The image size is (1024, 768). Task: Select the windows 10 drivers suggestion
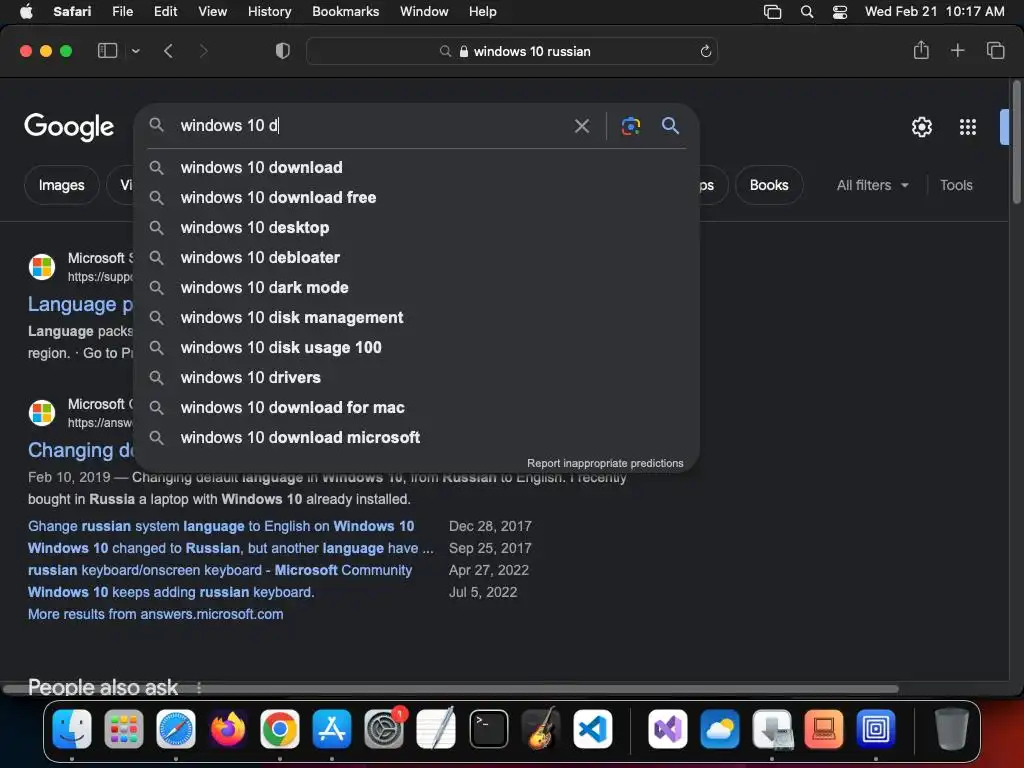pos(417,377)
